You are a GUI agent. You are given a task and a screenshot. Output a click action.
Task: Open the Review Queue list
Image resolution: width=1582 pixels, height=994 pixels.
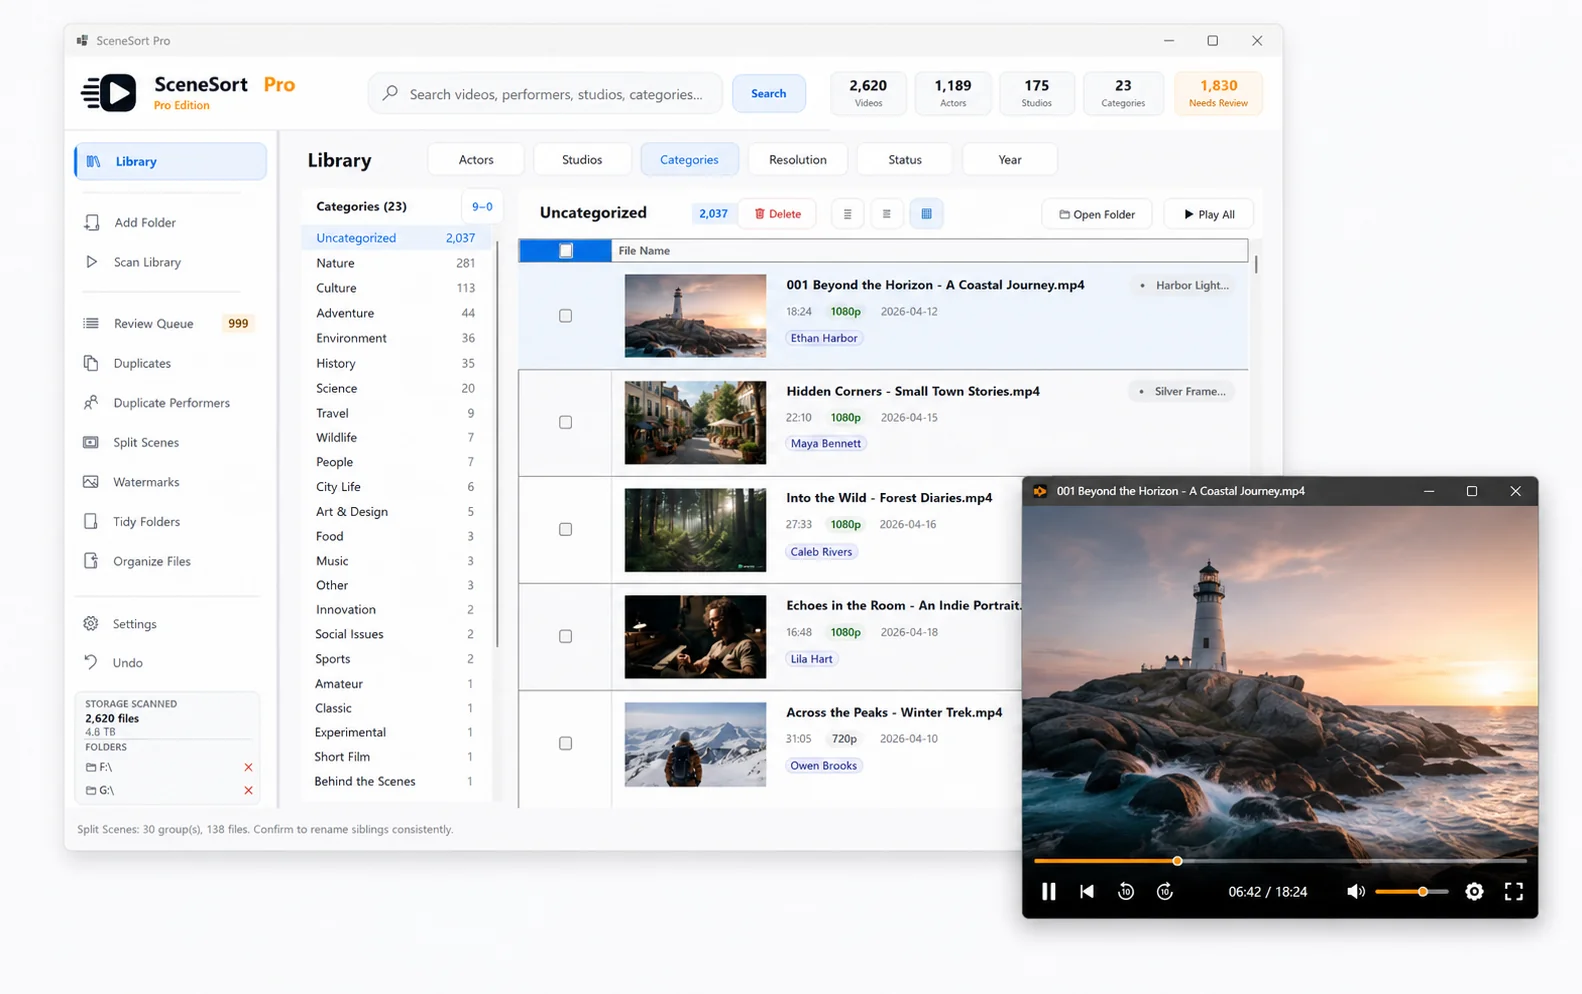[x=170, y=323]
